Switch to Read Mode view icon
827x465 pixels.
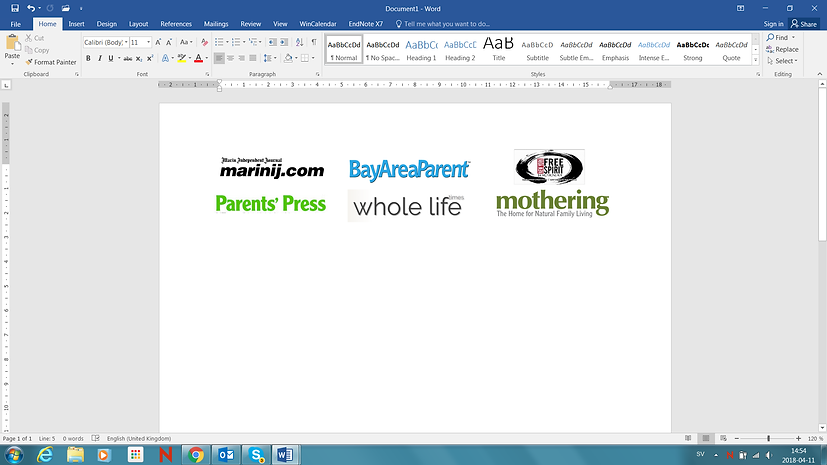coord(688,438)
